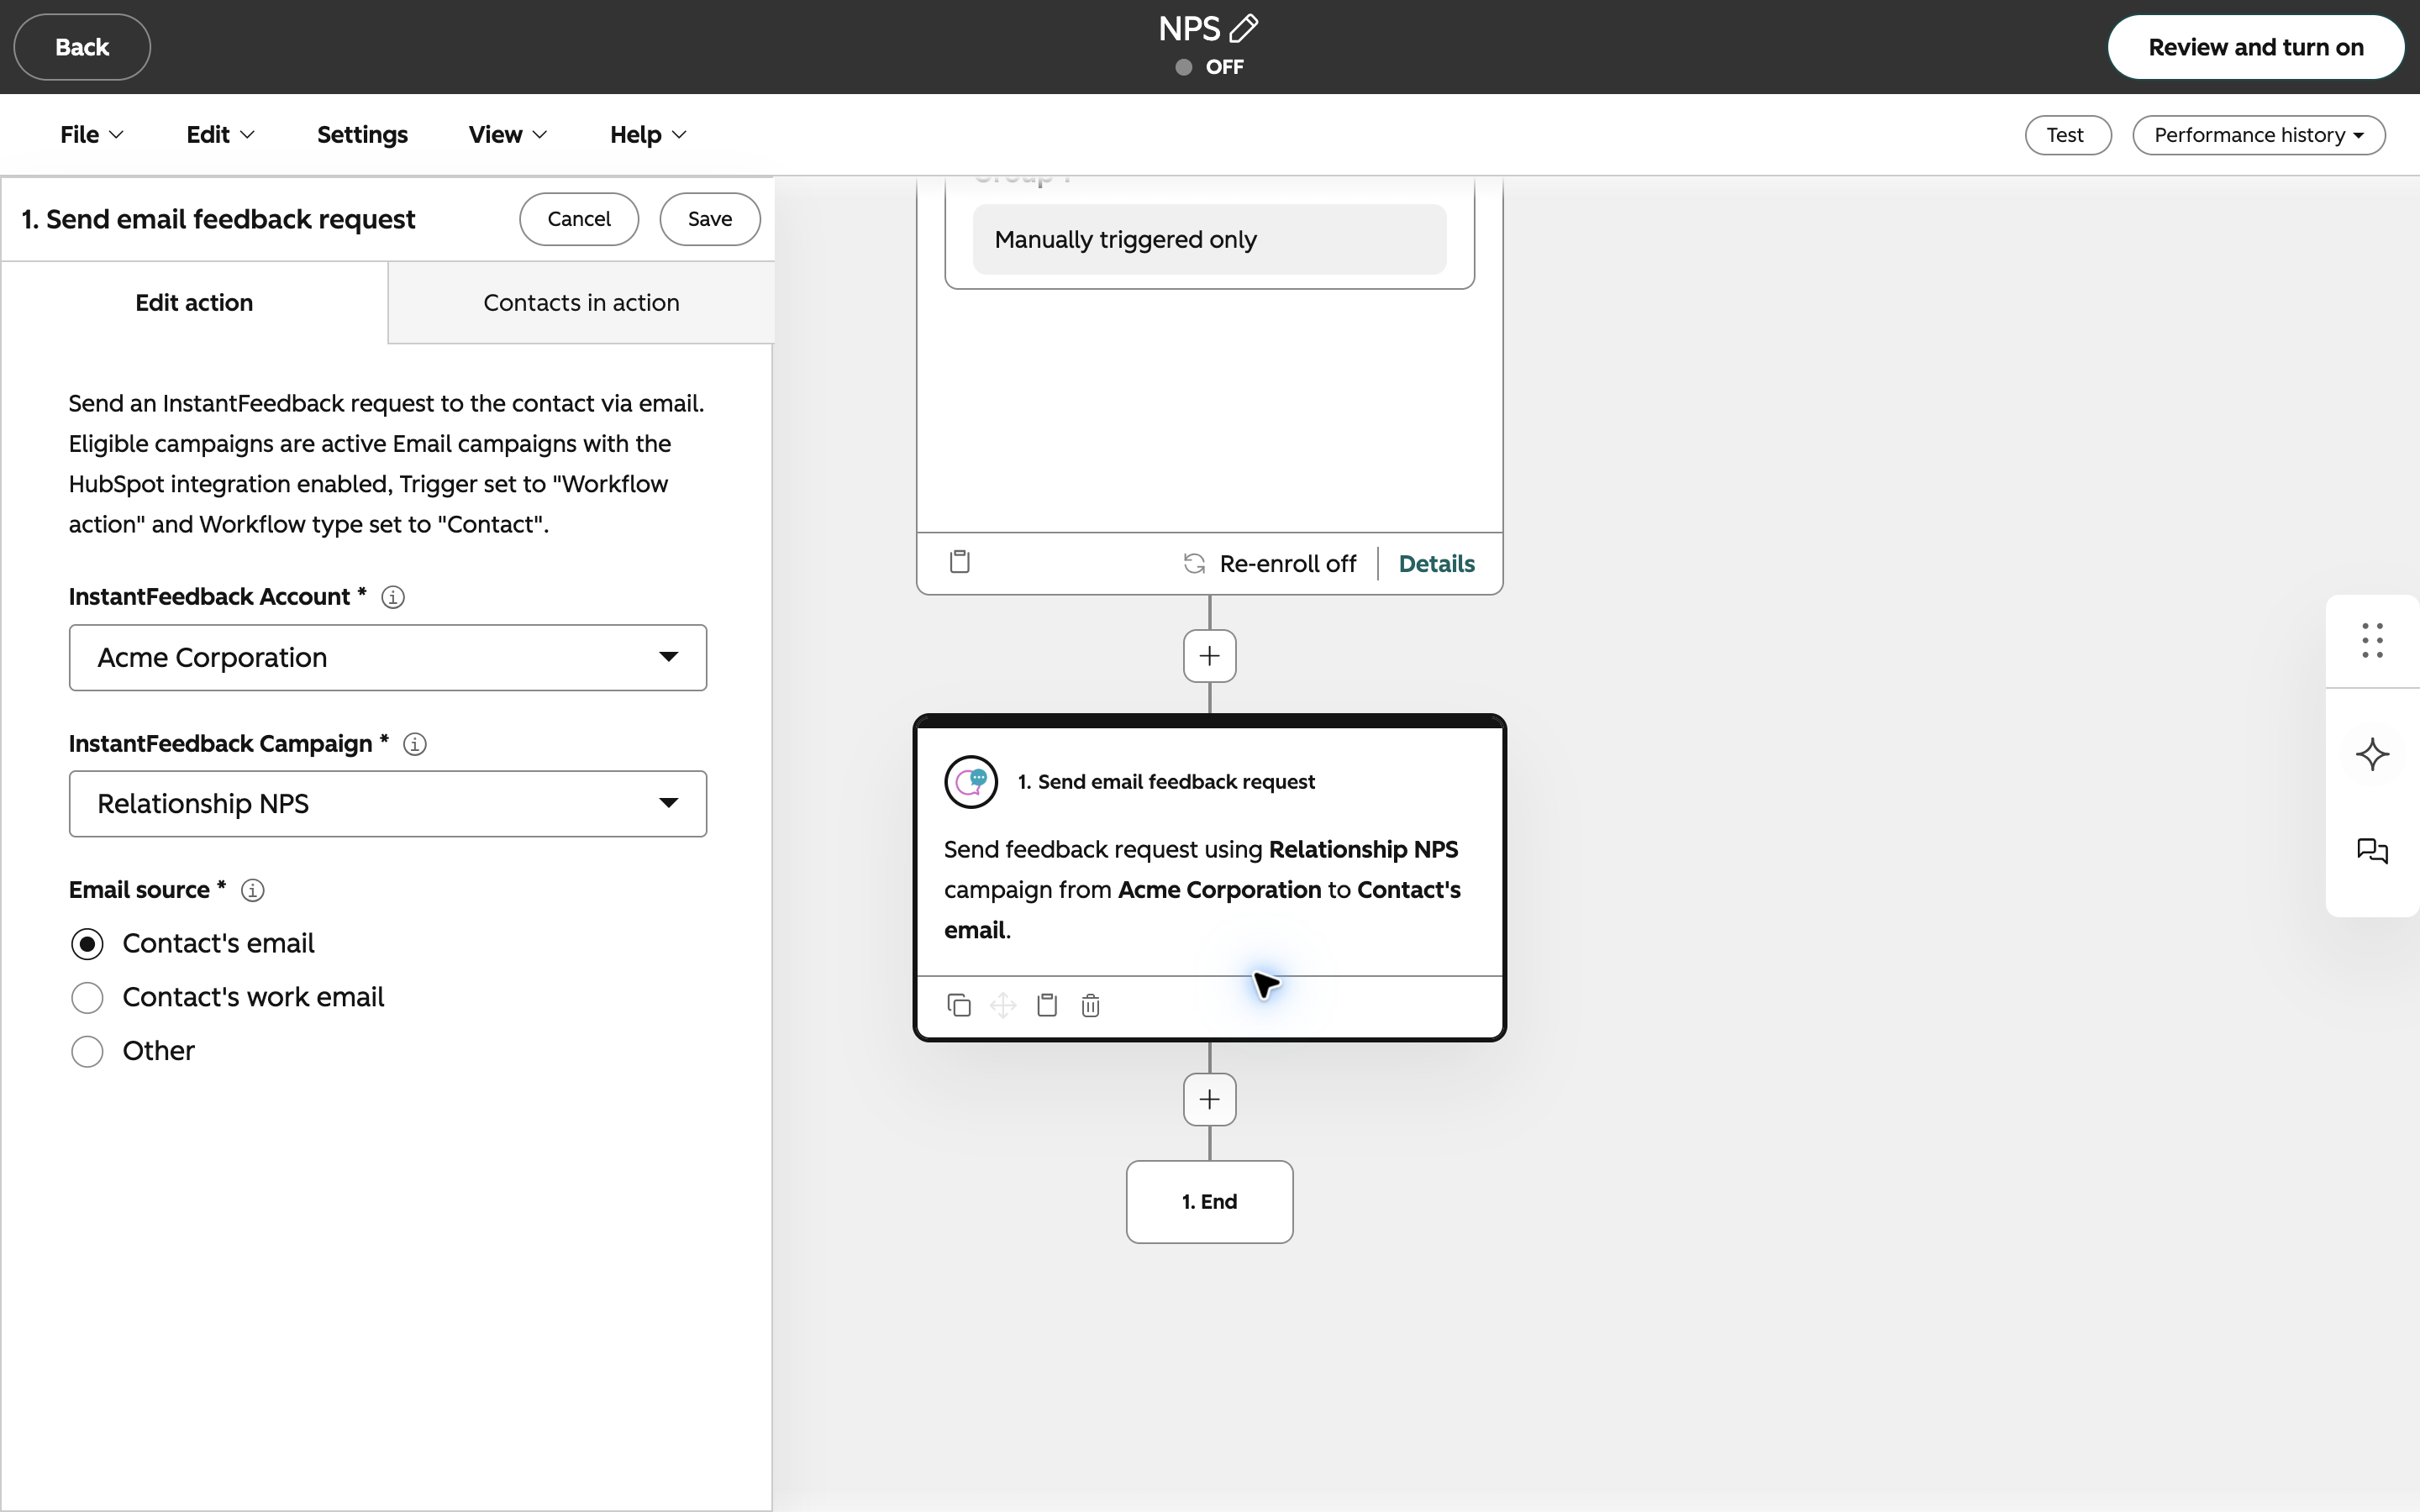
Task: Select the Edit action tab
Action: coord(194,303)
